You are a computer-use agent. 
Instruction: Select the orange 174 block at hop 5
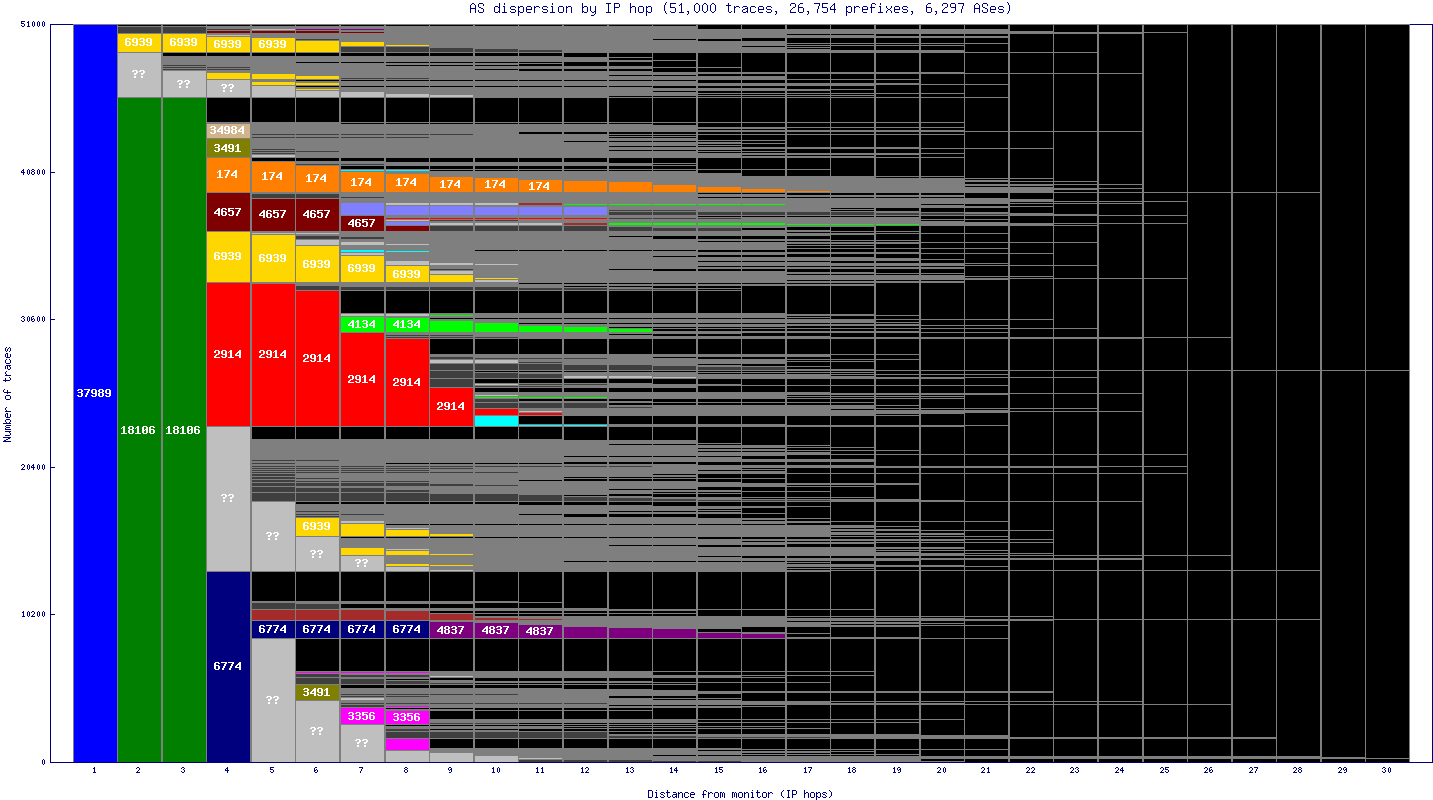[273, 176]
